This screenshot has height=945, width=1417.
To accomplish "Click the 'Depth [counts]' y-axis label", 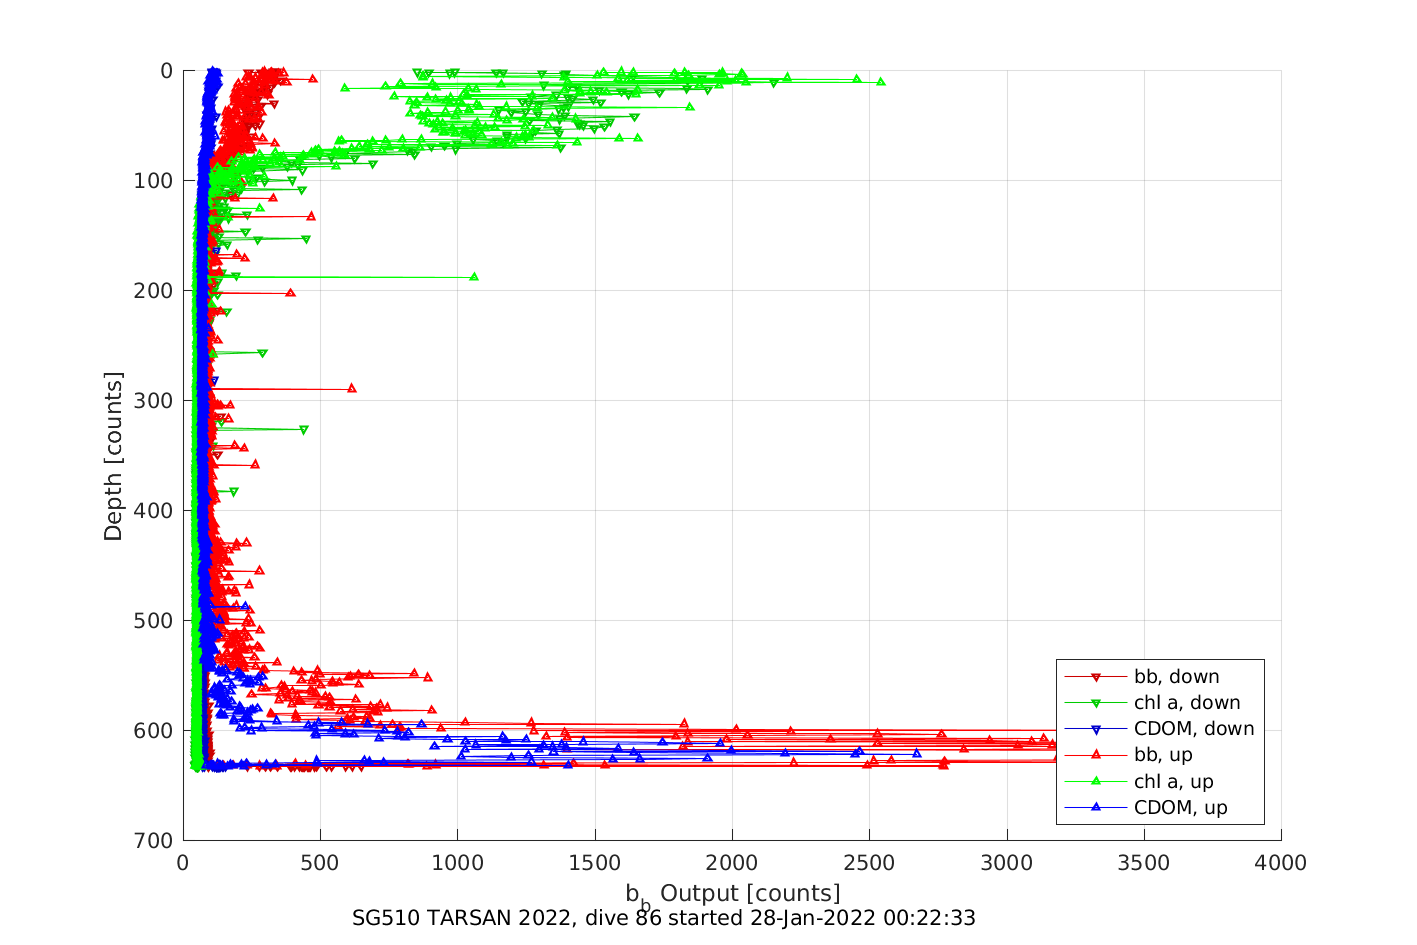I will pos(113,456).
